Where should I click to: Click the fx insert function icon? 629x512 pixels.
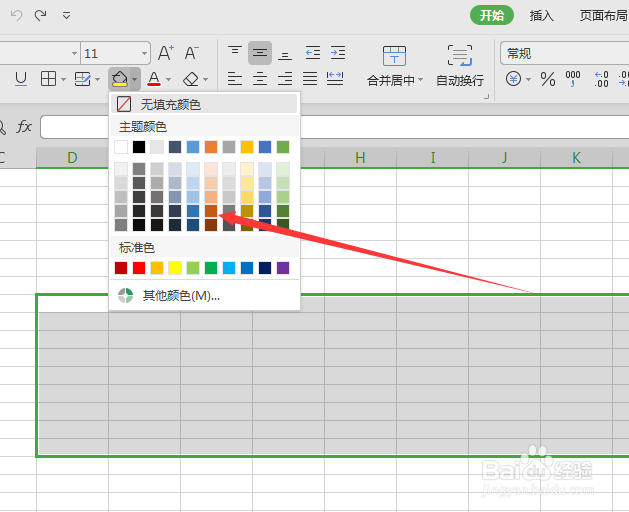[x=24, y=127]
